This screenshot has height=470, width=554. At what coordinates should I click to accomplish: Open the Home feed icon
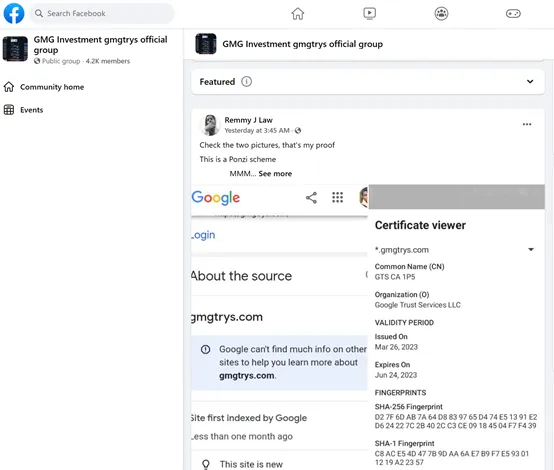pos(297,14)
